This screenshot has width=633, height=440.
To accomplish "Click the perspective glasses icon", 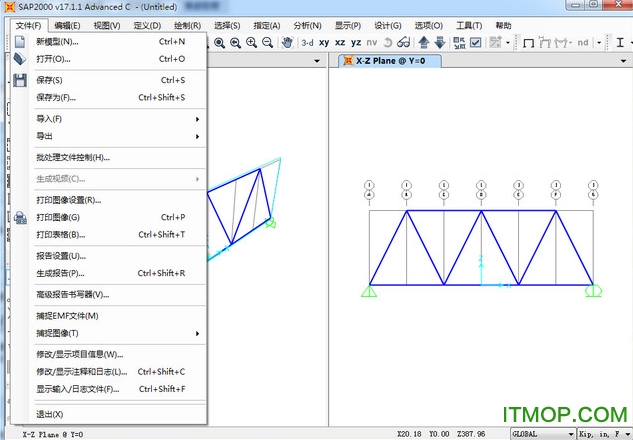I will point(403,43).
